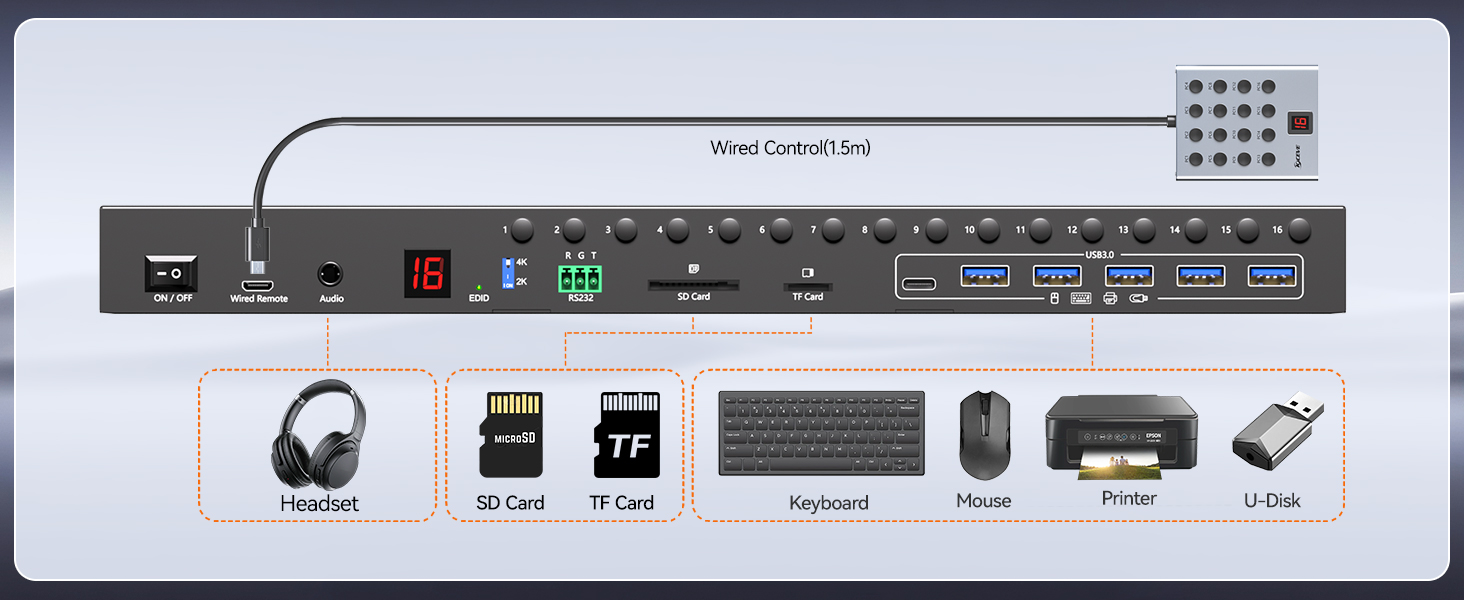Choose input button 12
Viewport: 1464px width, 600px height.
pos(1092,230)
